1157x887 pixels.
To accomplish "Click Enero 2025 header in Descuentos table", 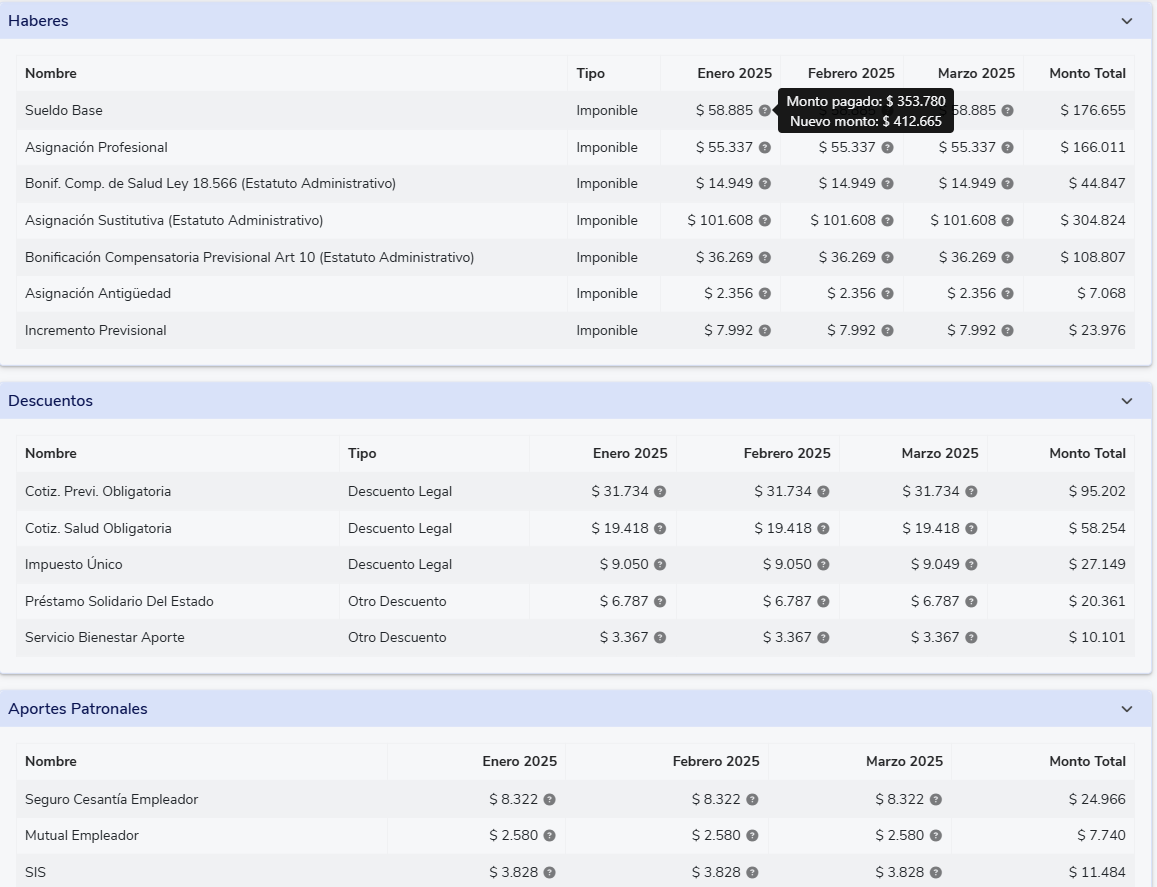I will (x=630, y=453).
